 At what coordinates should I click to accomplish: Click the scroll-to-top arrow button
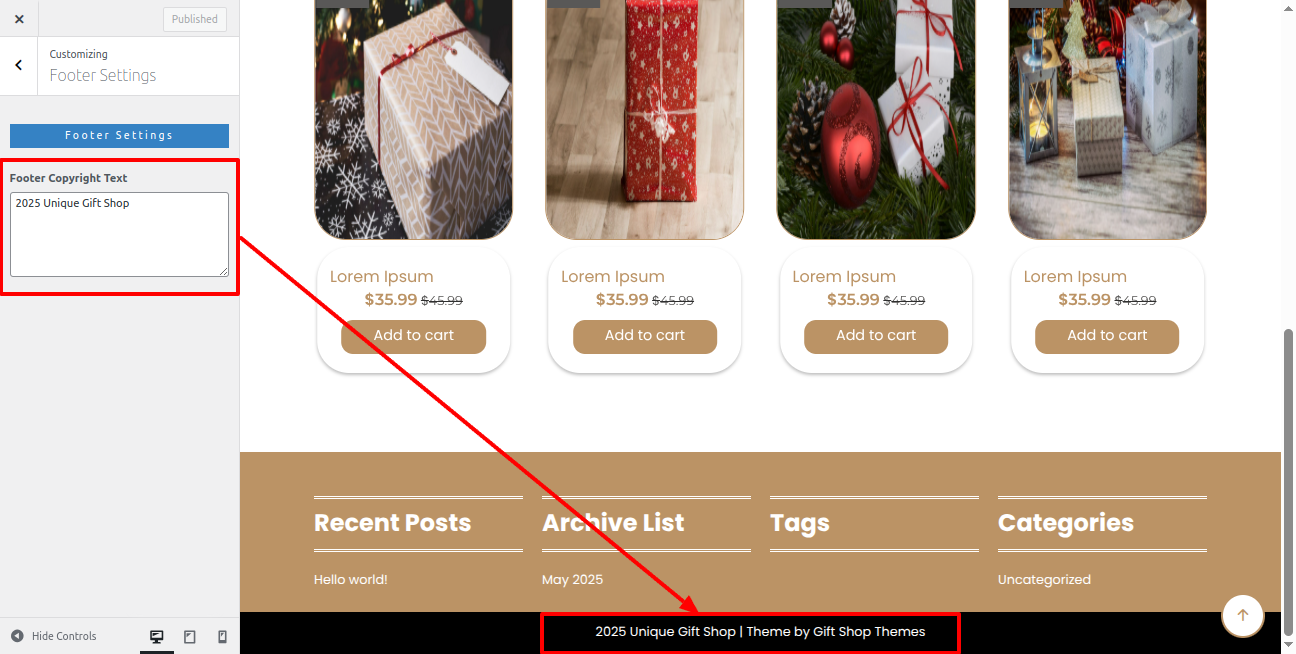pos(1243,615)
